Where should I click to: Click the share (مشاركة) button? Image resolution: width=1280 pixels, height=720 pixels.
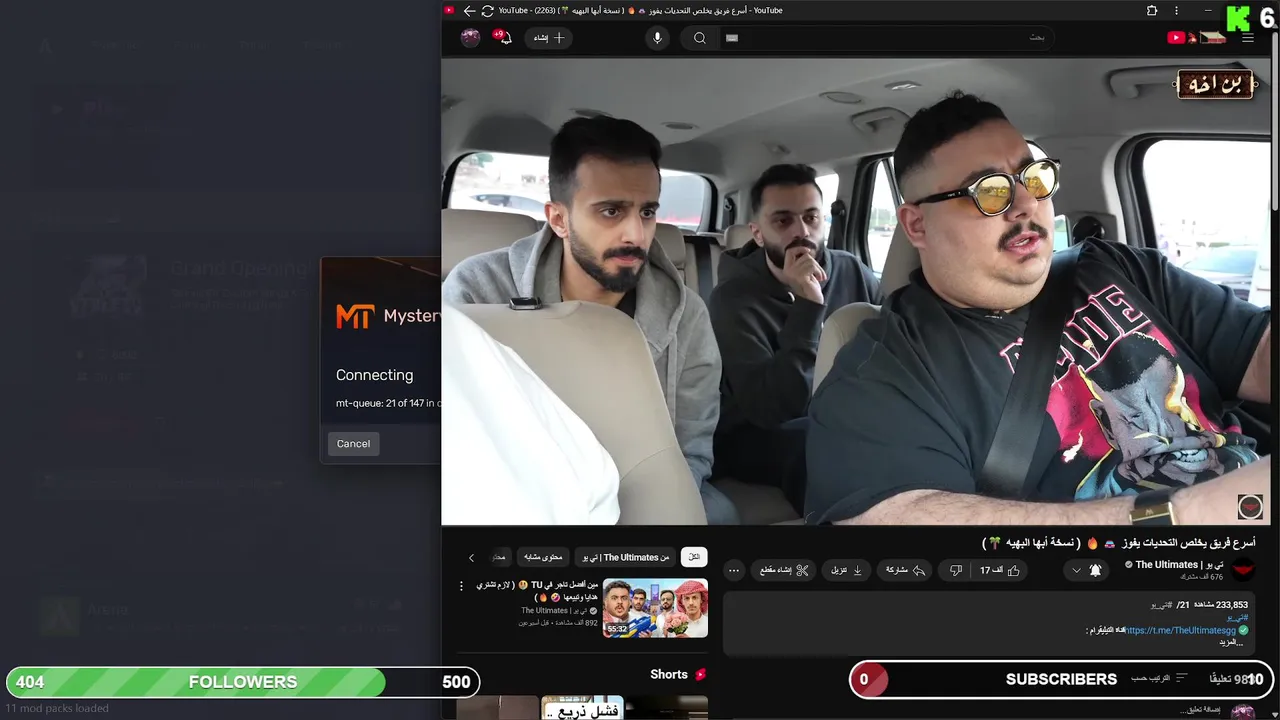point(905,570)
